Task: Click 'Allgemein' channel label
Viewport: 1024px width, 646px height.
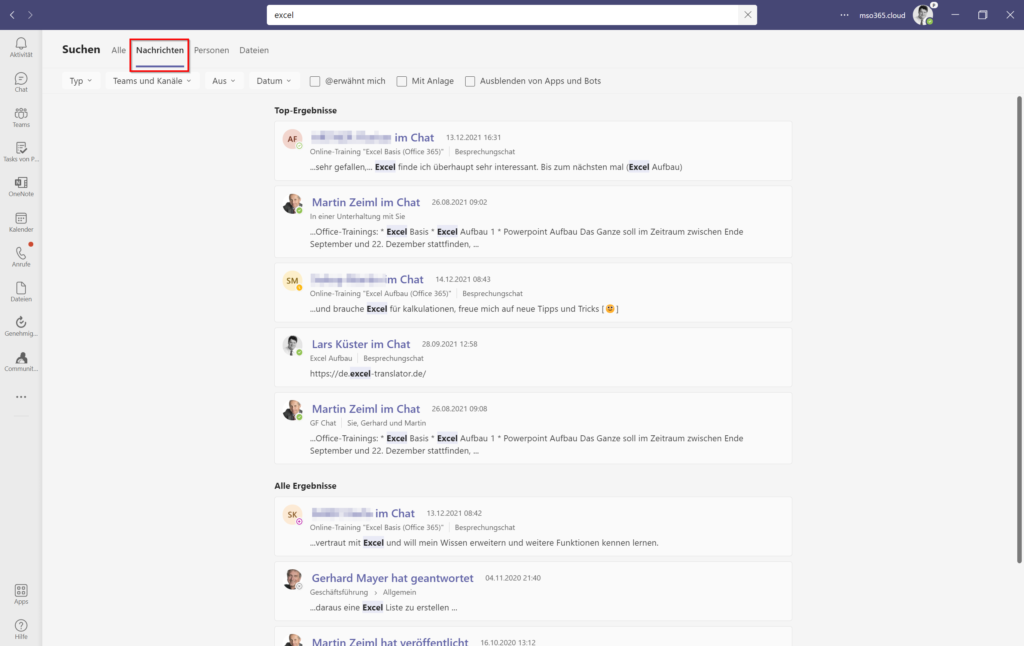Action: pyautogui.click(x=399, y=592)
